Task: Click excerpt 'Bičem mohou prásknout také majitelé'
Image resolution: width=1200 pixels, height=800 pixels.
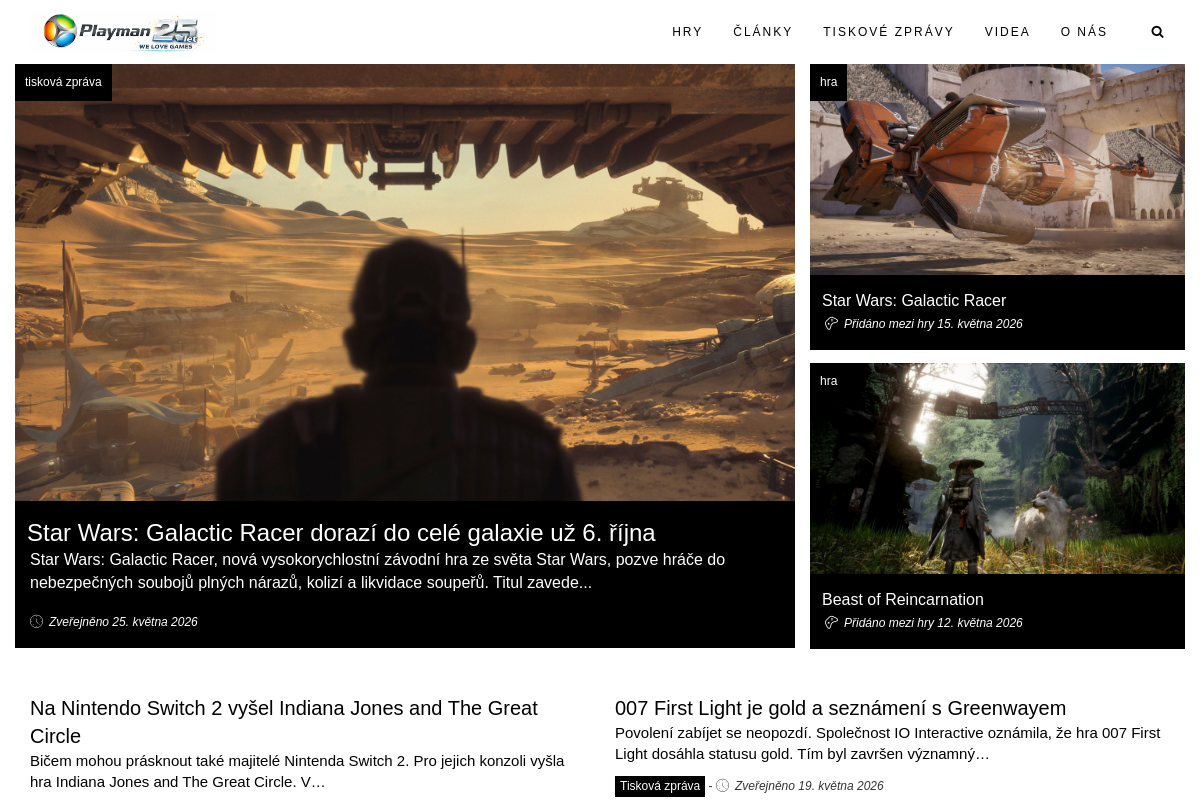Action: tap(297, 771)
